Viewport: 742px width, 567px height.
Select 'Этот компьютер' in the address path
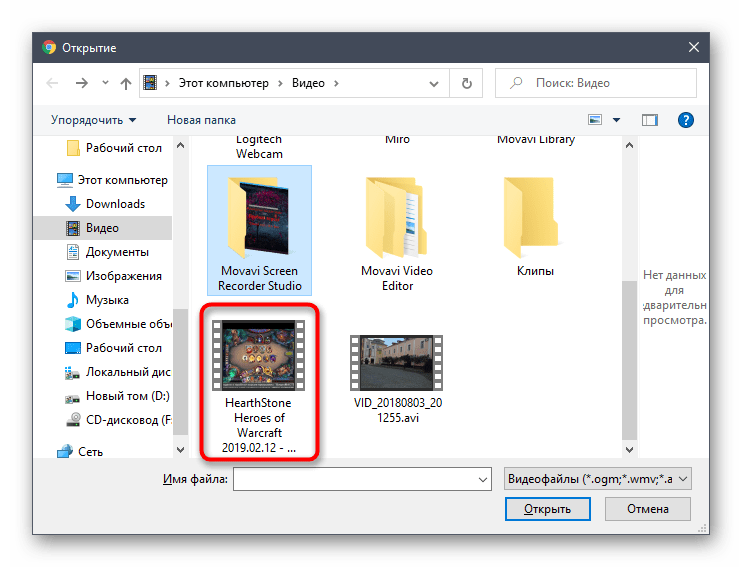[x=223, y=83]
